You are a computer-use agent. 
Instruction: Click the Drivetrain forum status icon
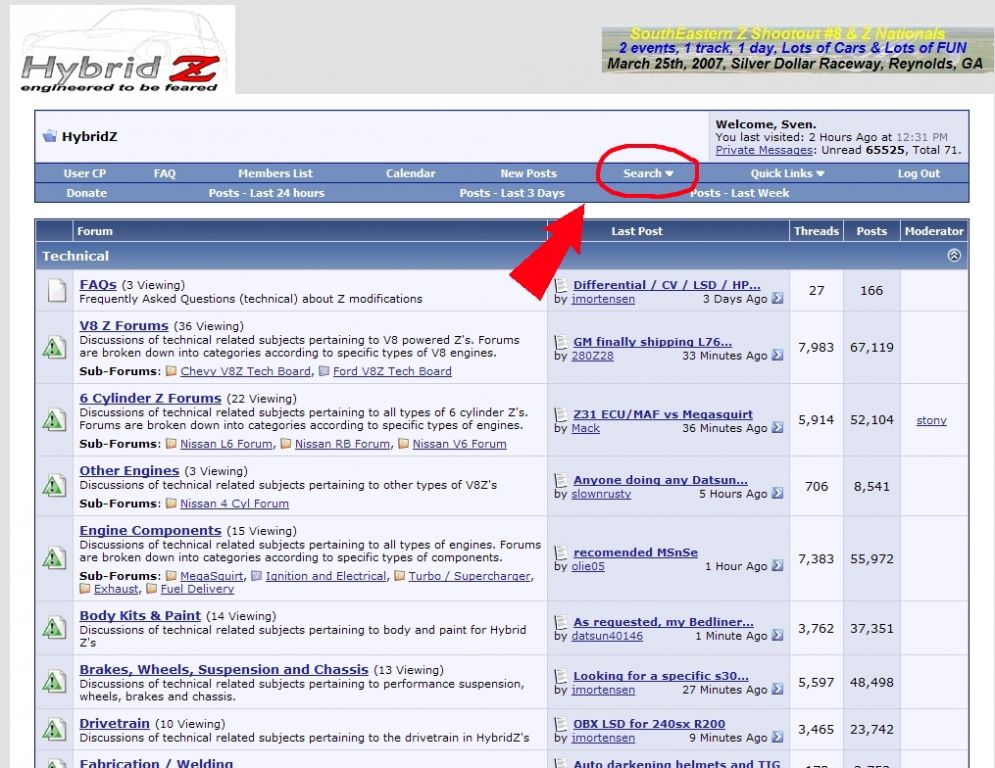click(x=54, y=732)
